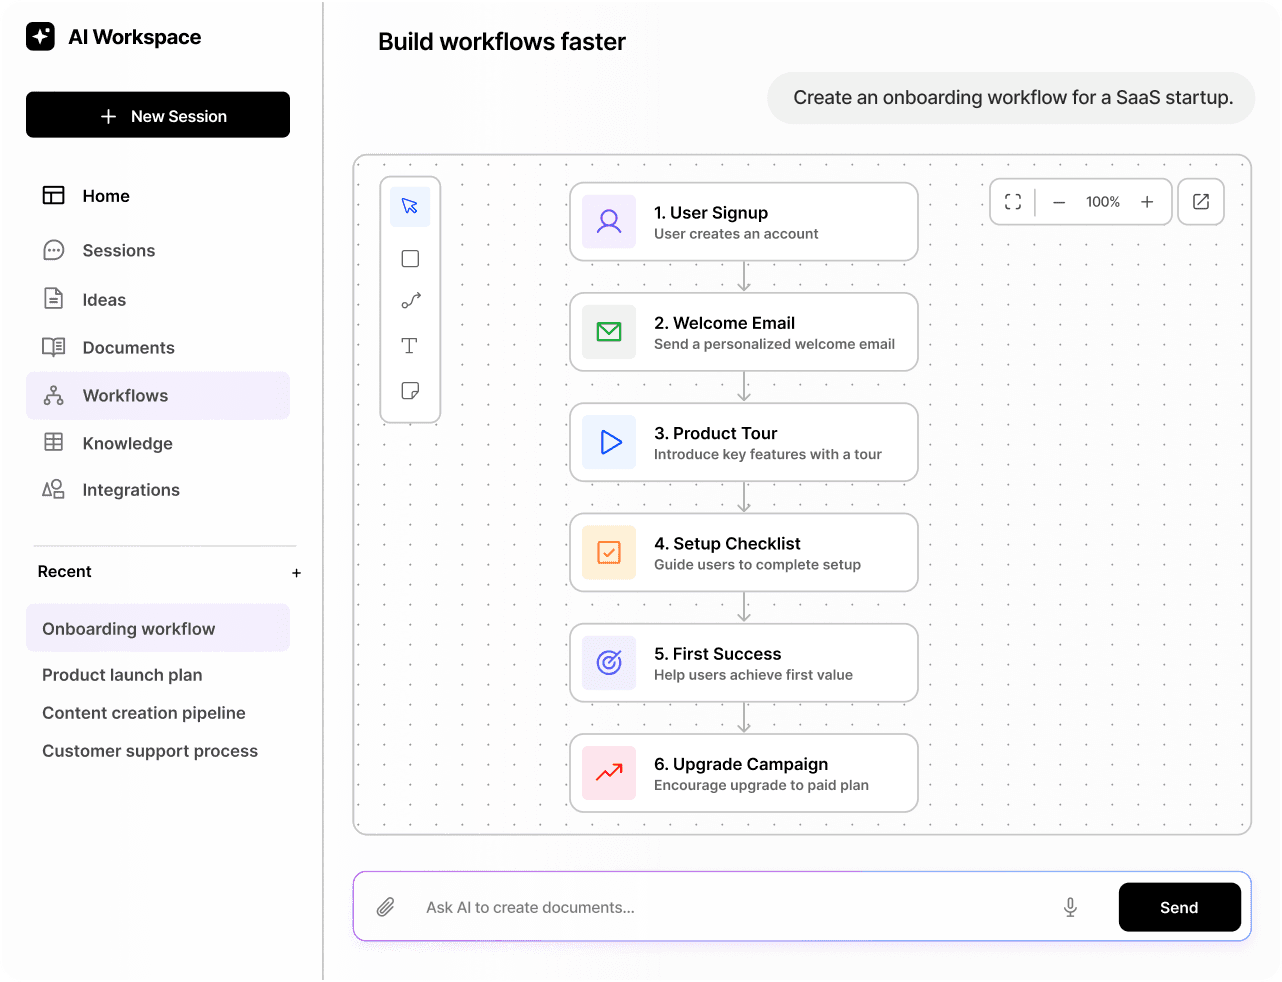Select the '4. Setup Checklist' step title

click(728, 543)
